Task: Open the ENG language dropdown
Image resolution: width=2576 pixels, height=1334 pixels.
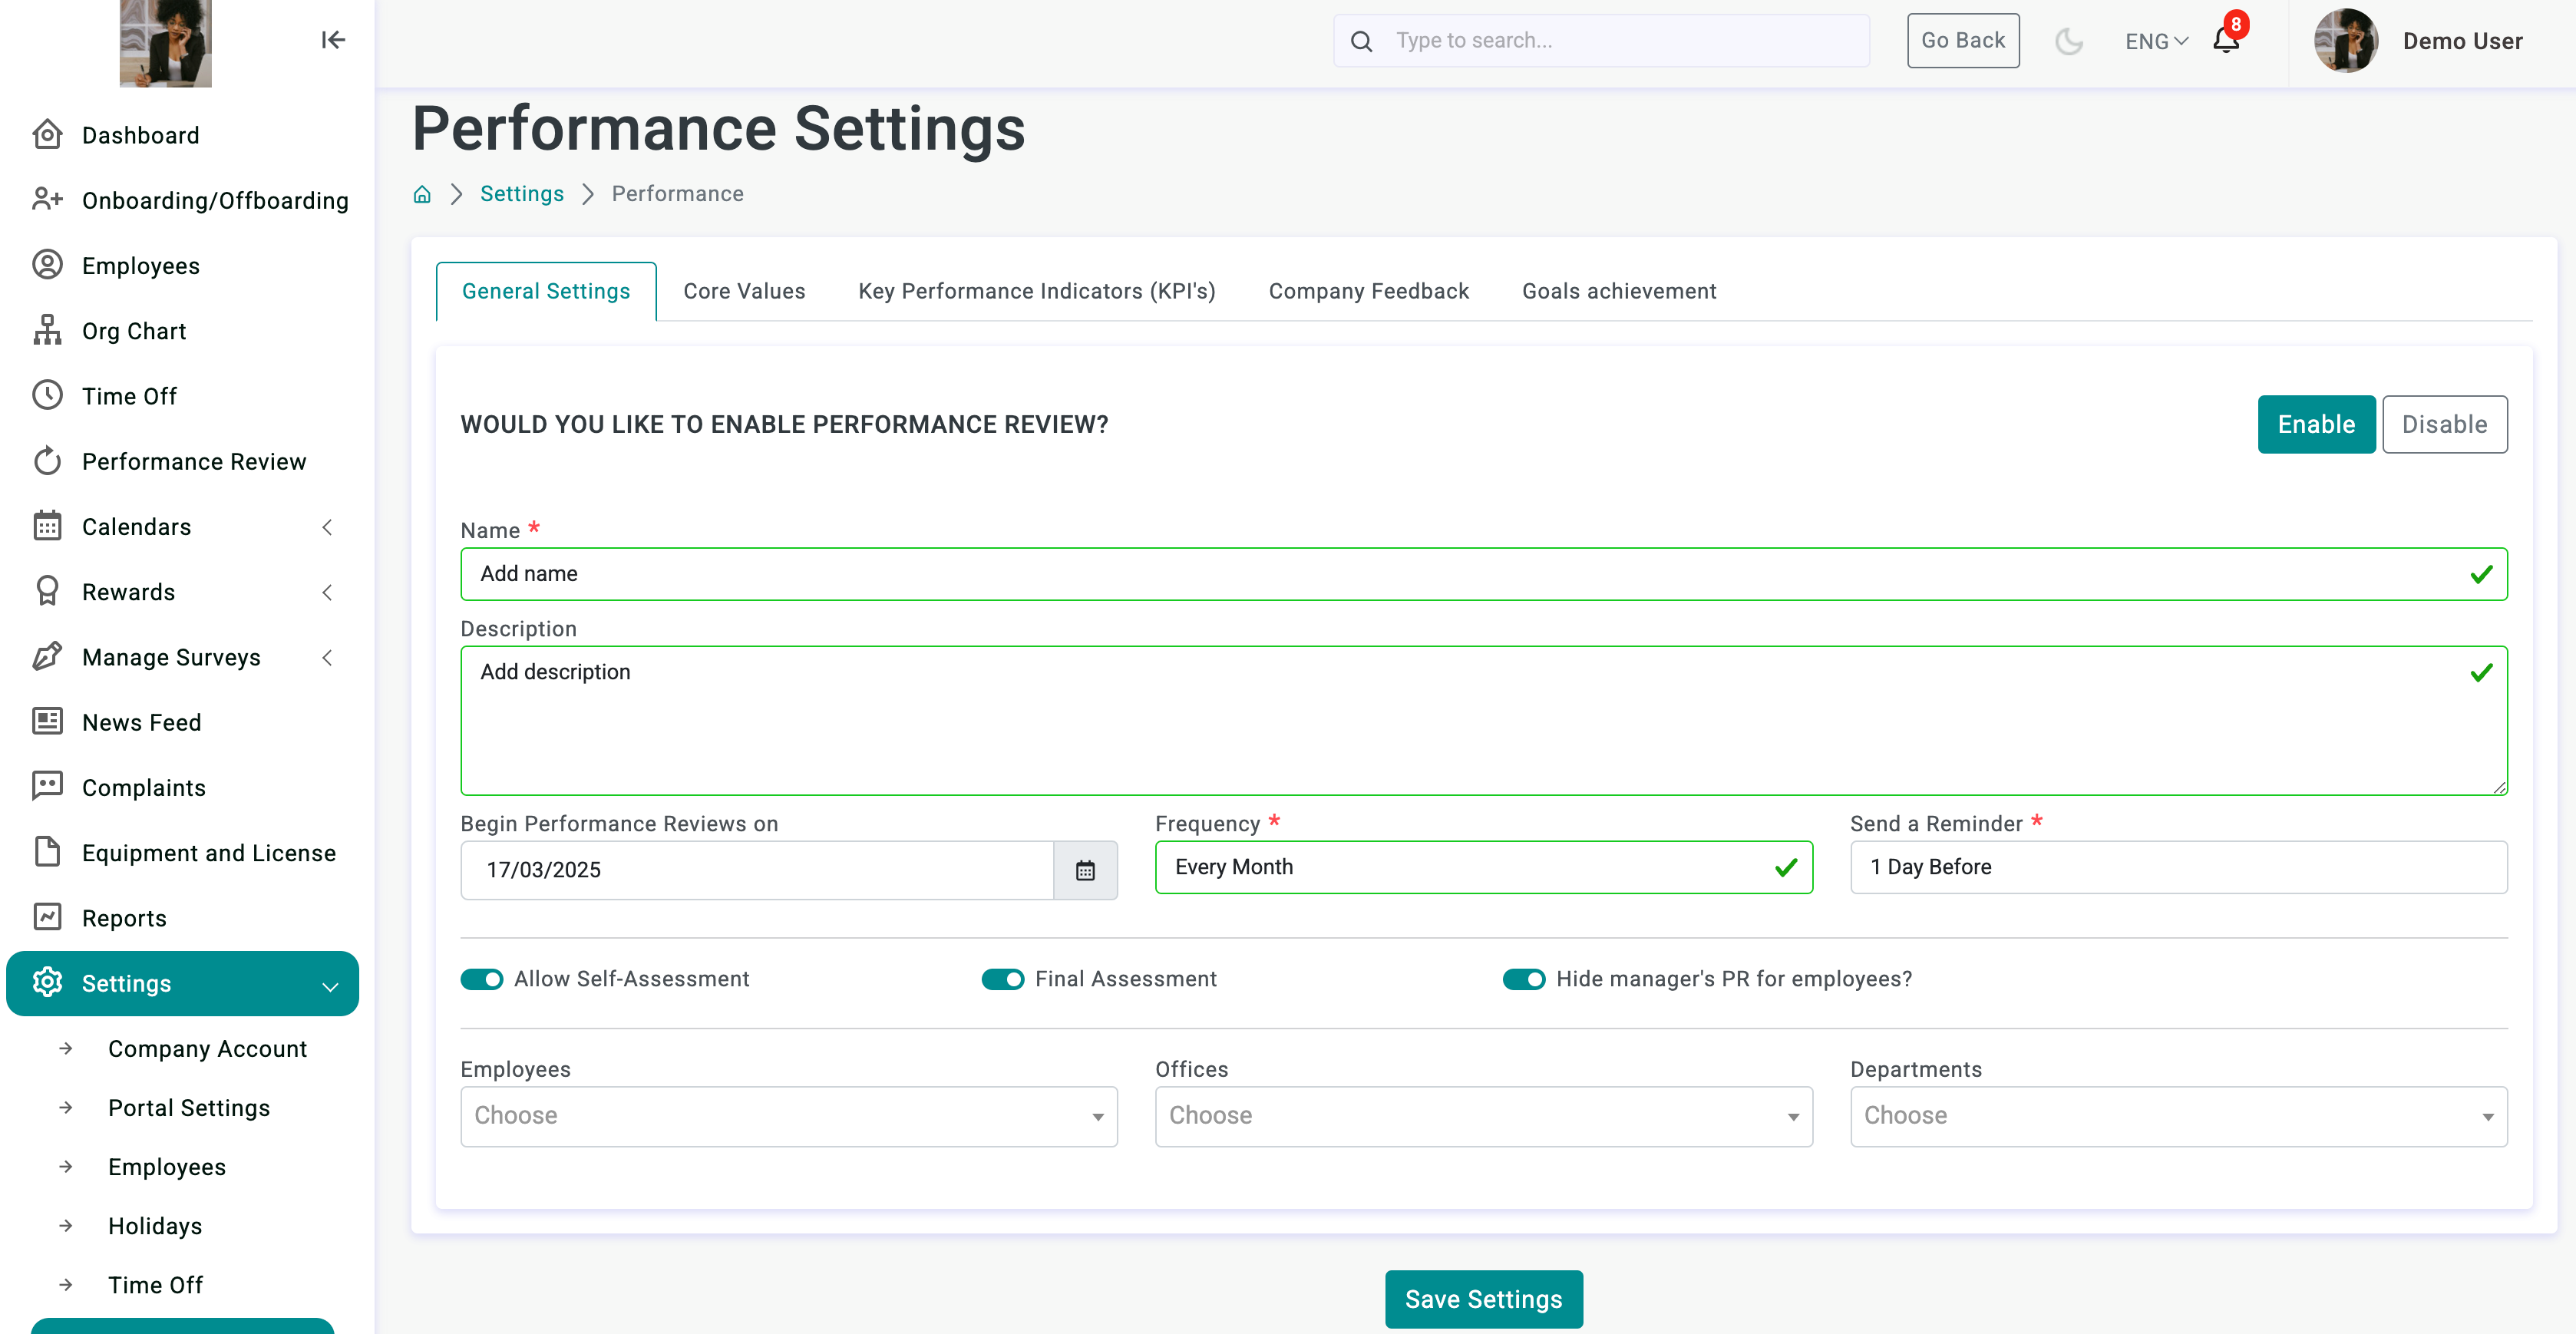Action: (2156, 41)
